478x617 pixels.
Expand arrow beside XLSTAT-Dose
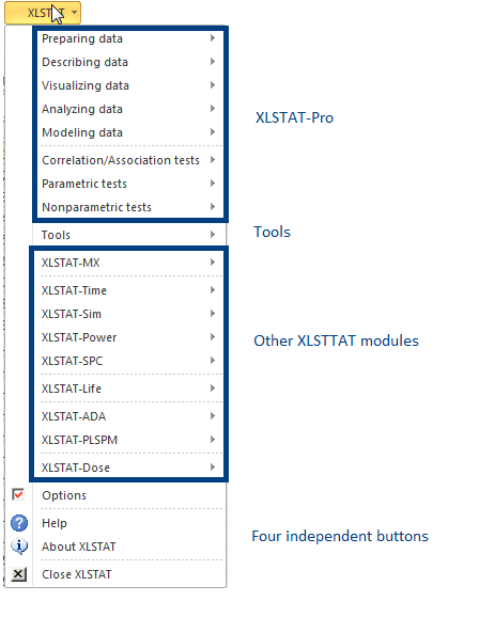212,467
